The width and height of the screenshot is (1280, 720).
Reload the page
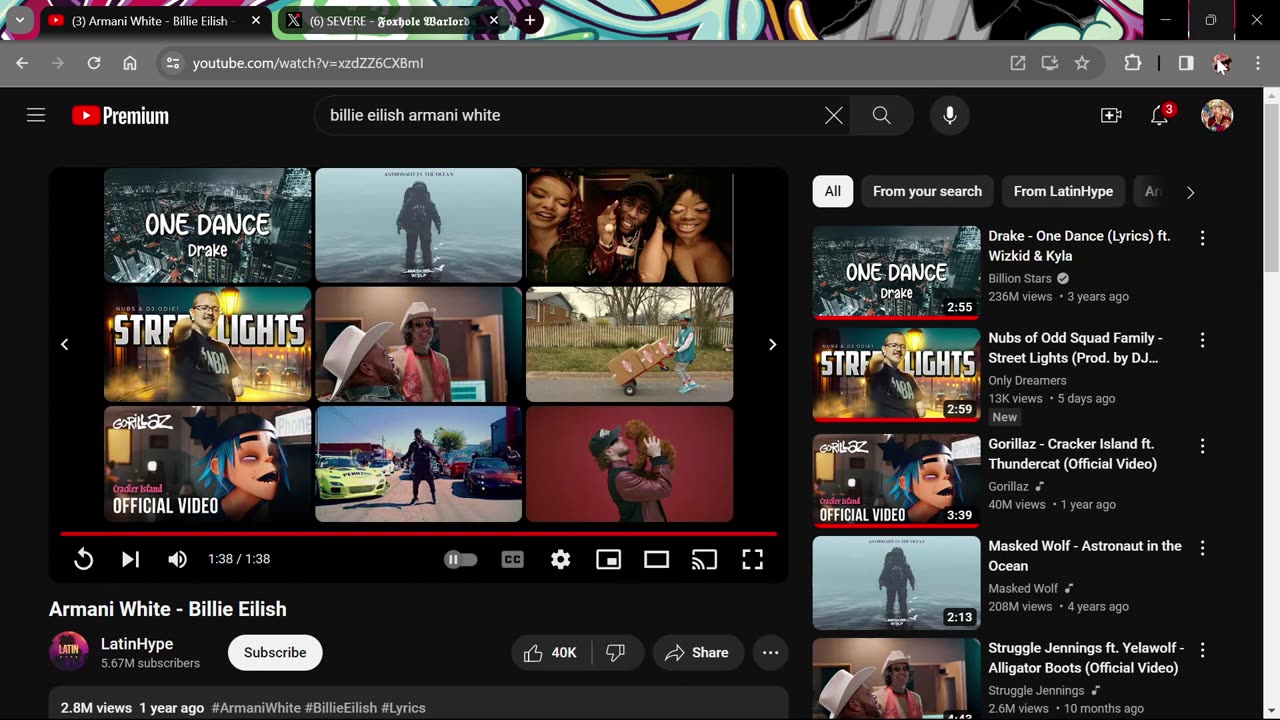point(94,63)
